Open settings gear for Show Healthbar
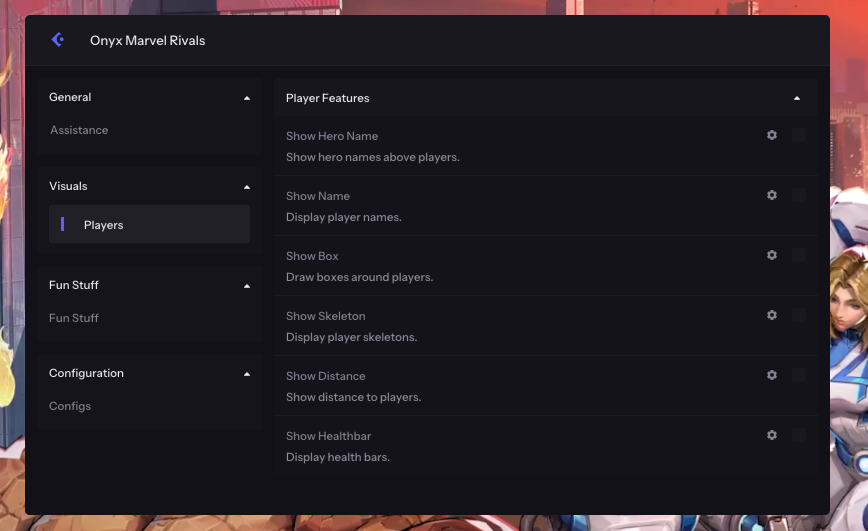The height and width of the screenshot is (531, 868). pyautogui.click(x=772, y=435)
